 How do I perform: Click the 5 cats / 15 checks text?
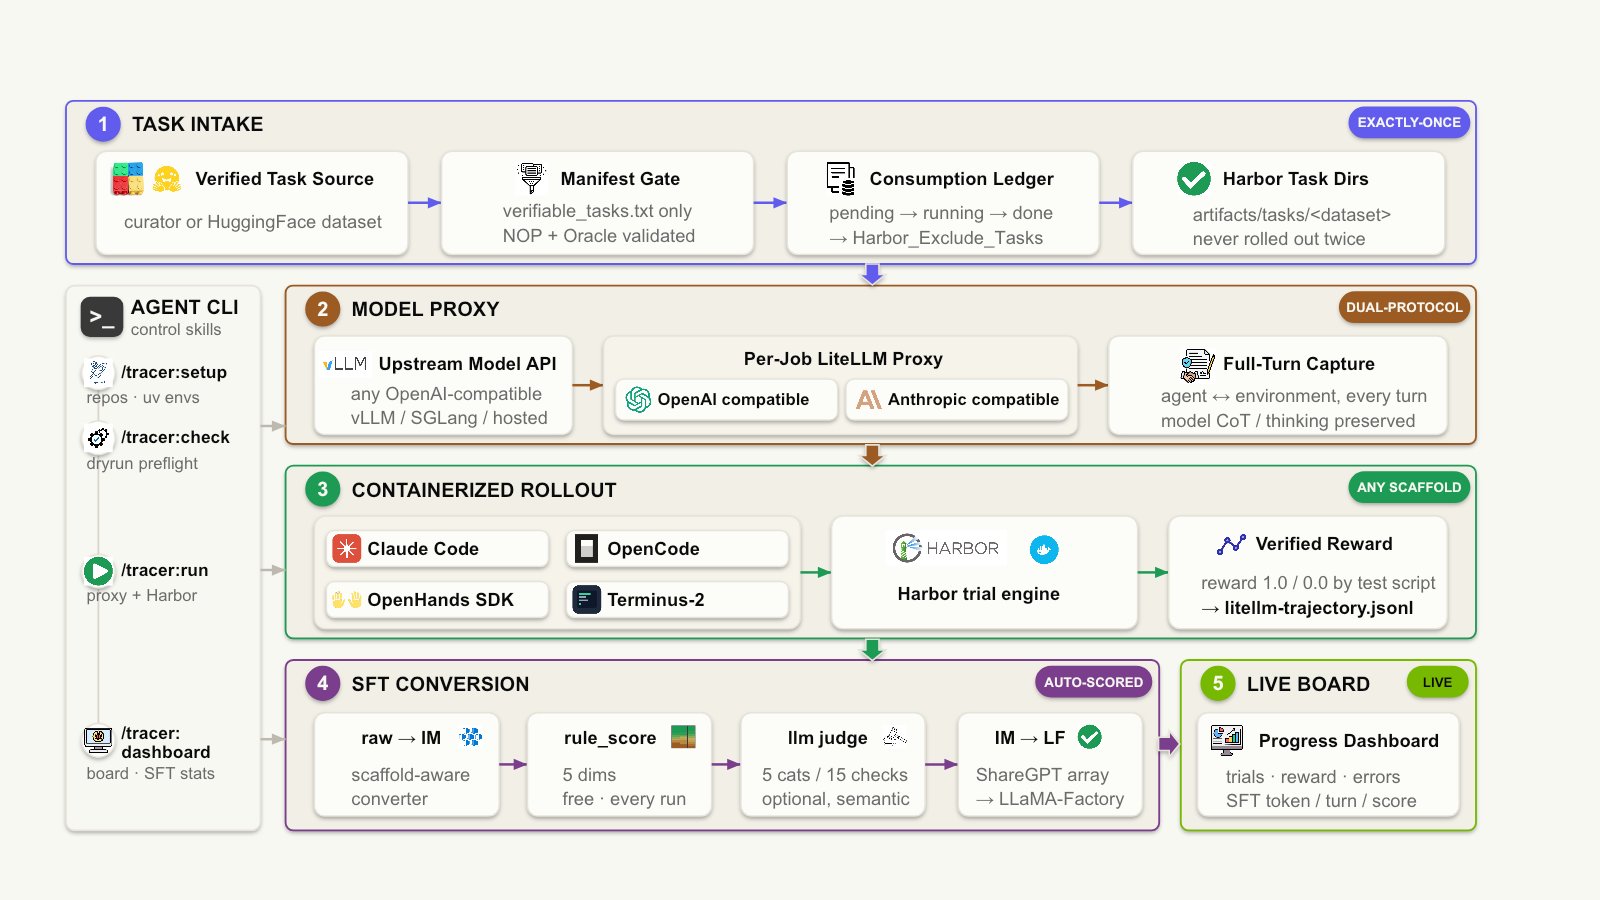(x=835, y=775)
